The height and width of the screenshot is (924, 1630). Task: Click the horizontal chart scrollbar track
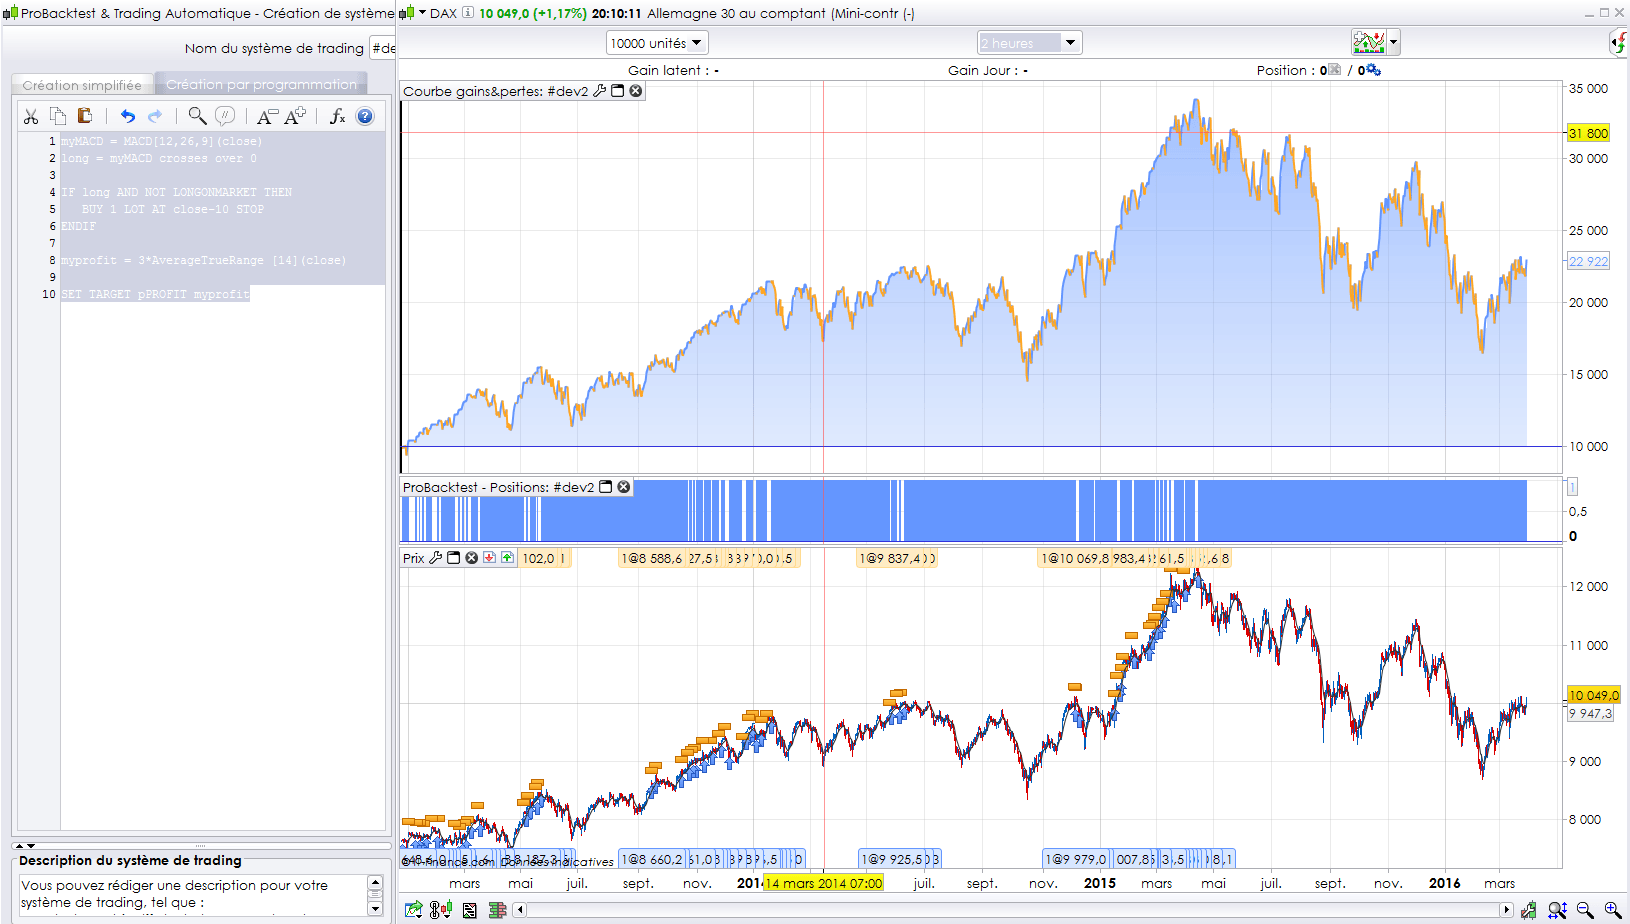[x=1013, y=910]
